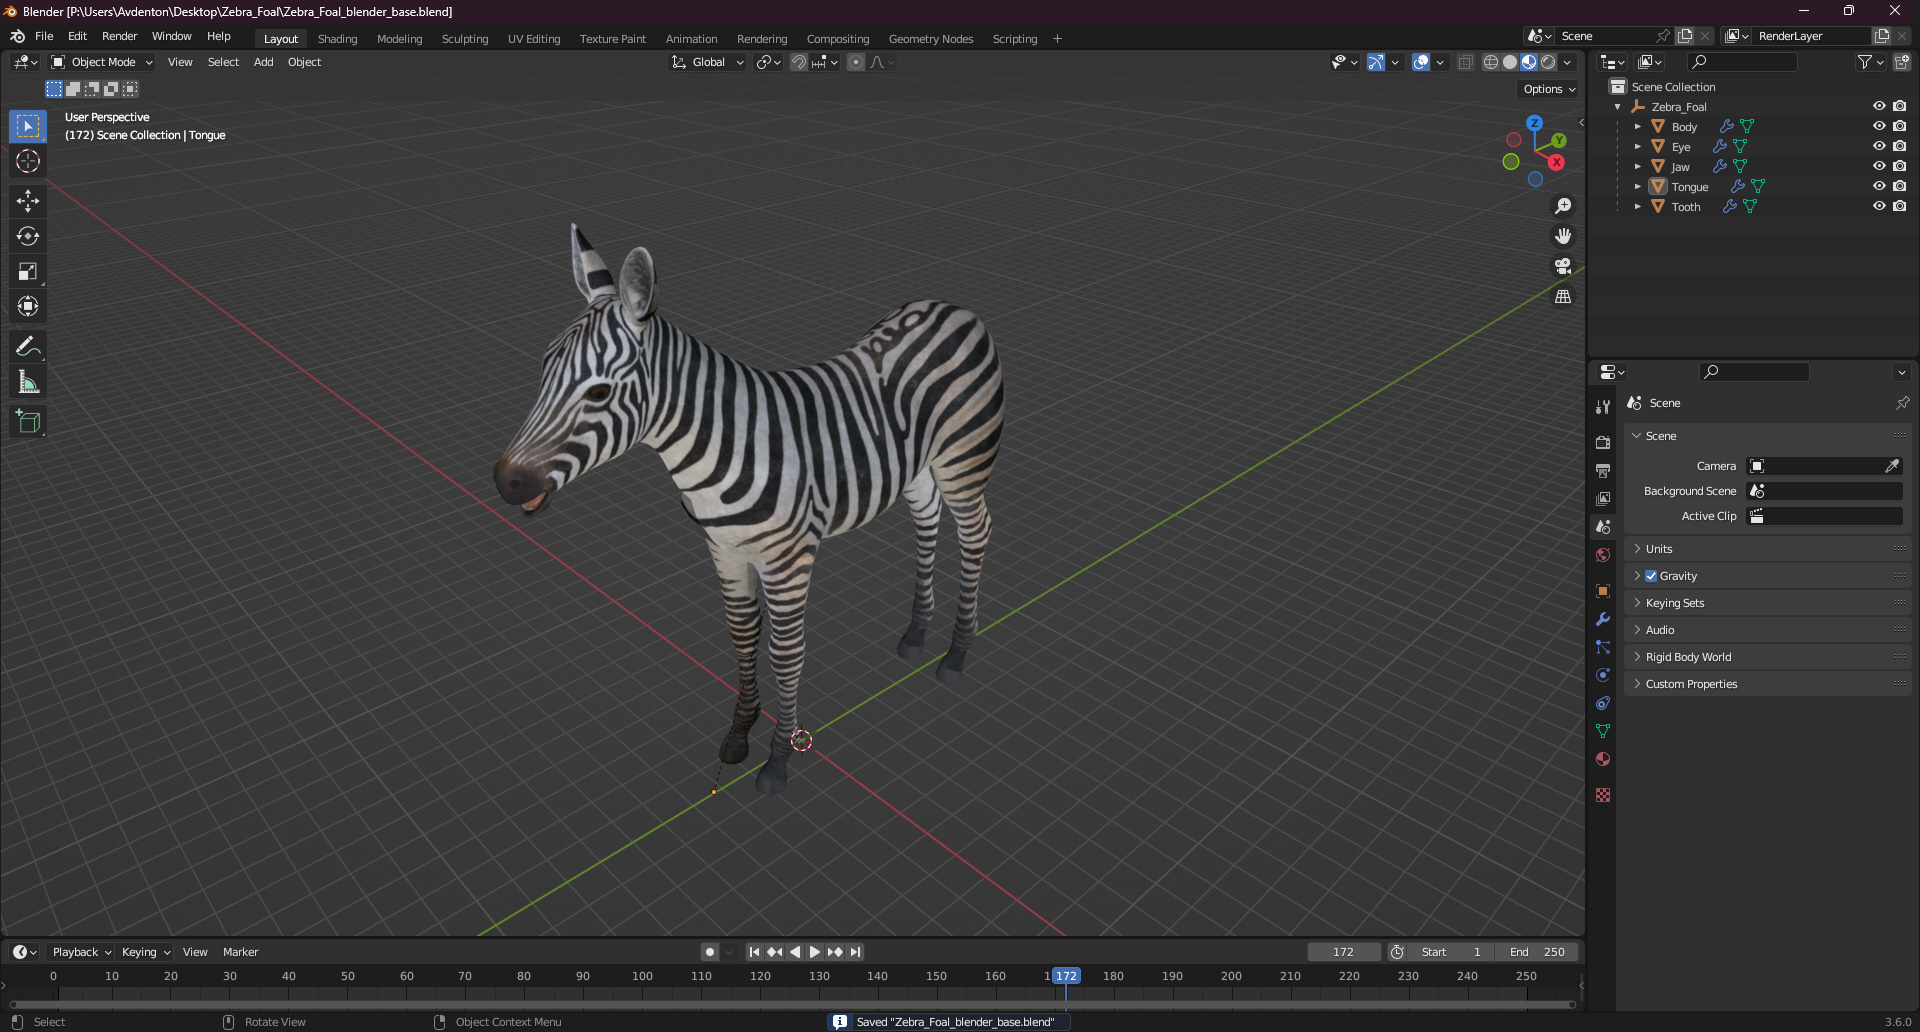Disable Jaw in renders via camera icon
The height and width of the screenshot is (1032, 1920).
point(1899,166)
